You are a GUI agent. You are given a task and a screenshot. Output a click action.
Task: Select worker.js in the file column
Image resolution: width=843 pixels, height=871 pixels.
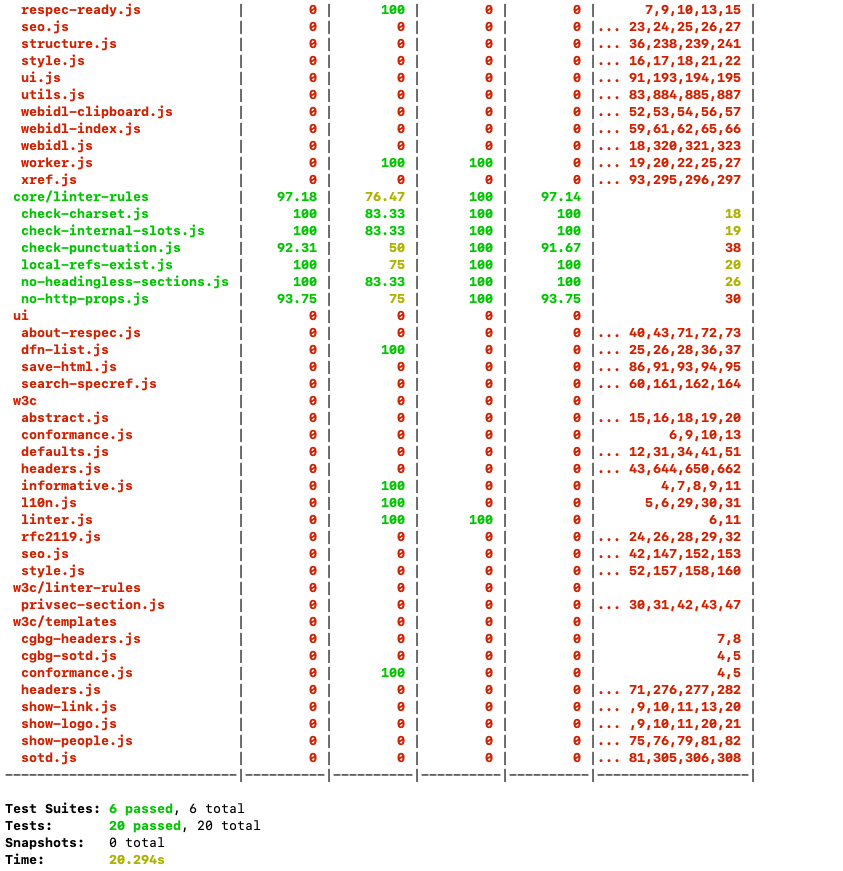click(x=57, y=163)
